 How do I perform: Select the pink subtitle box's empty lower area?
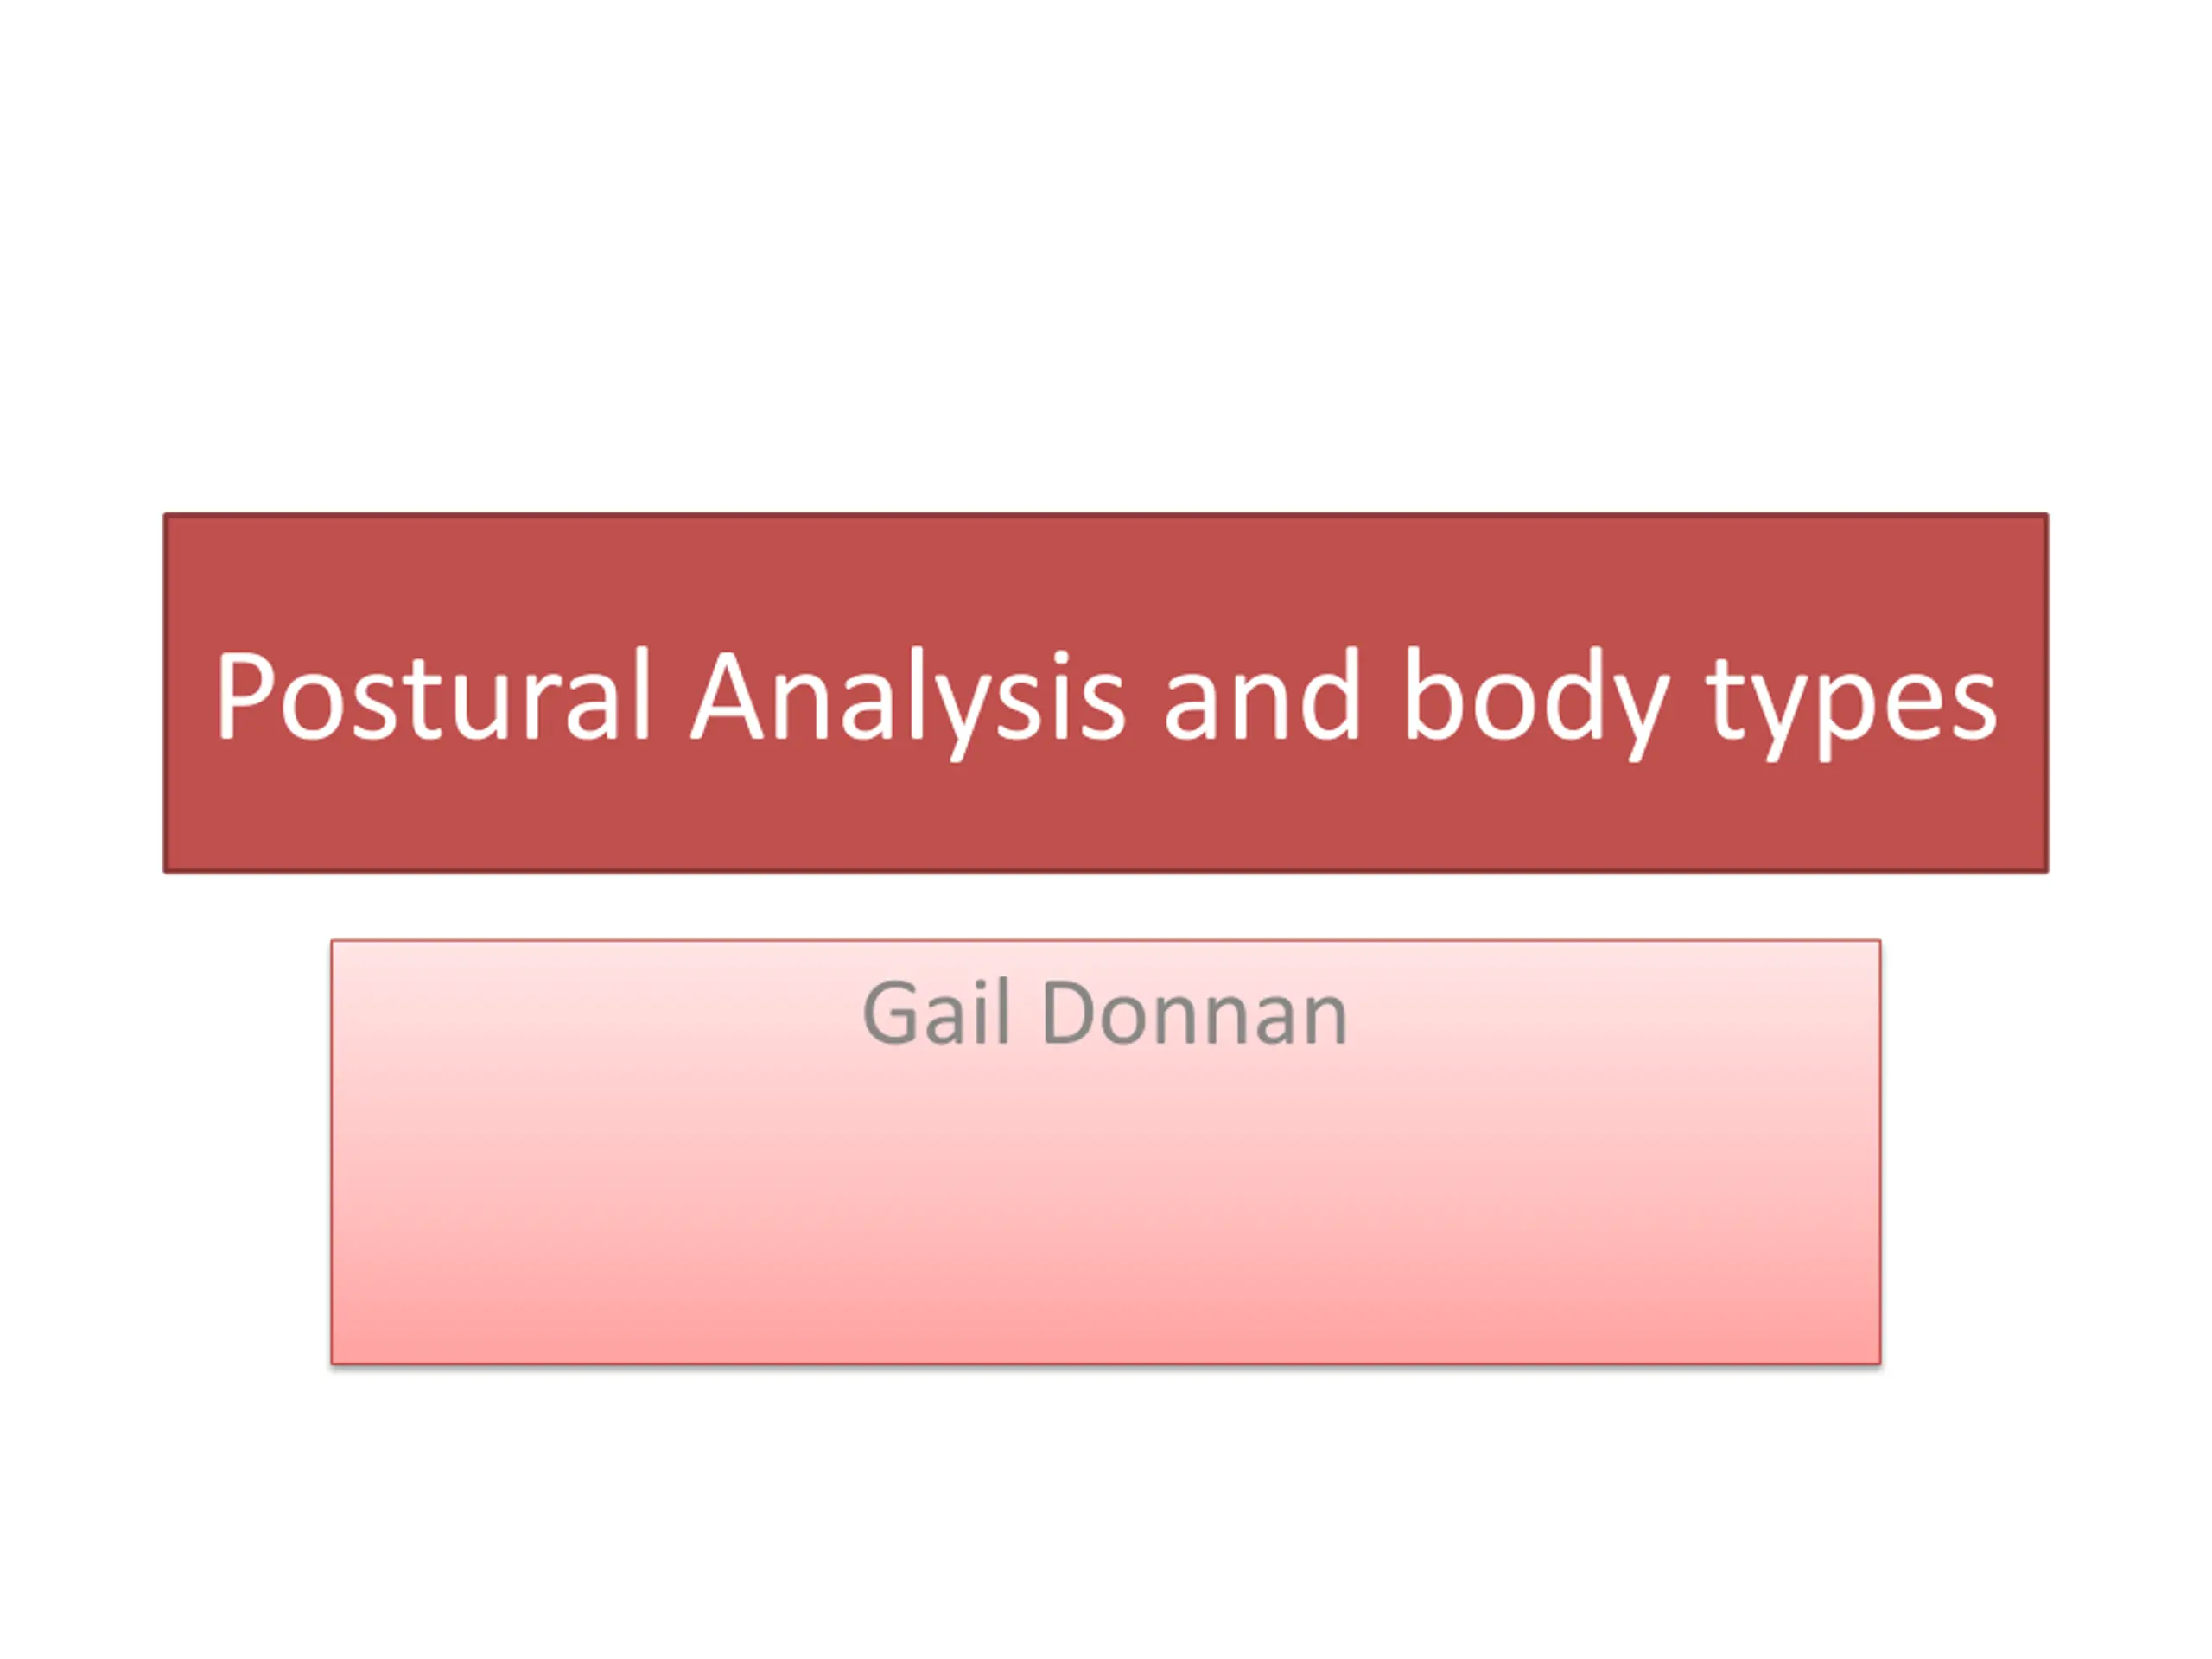(1106, 1210)
